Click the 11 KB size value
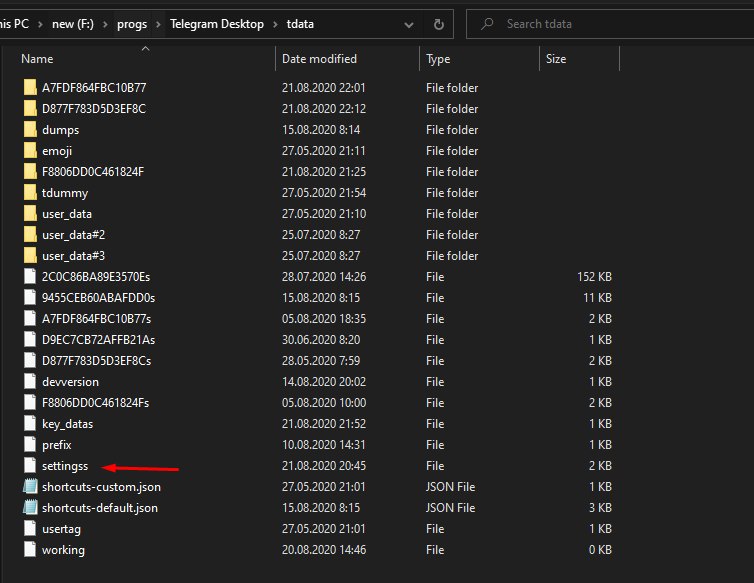754x583 pixels. [x=597, y=298]
